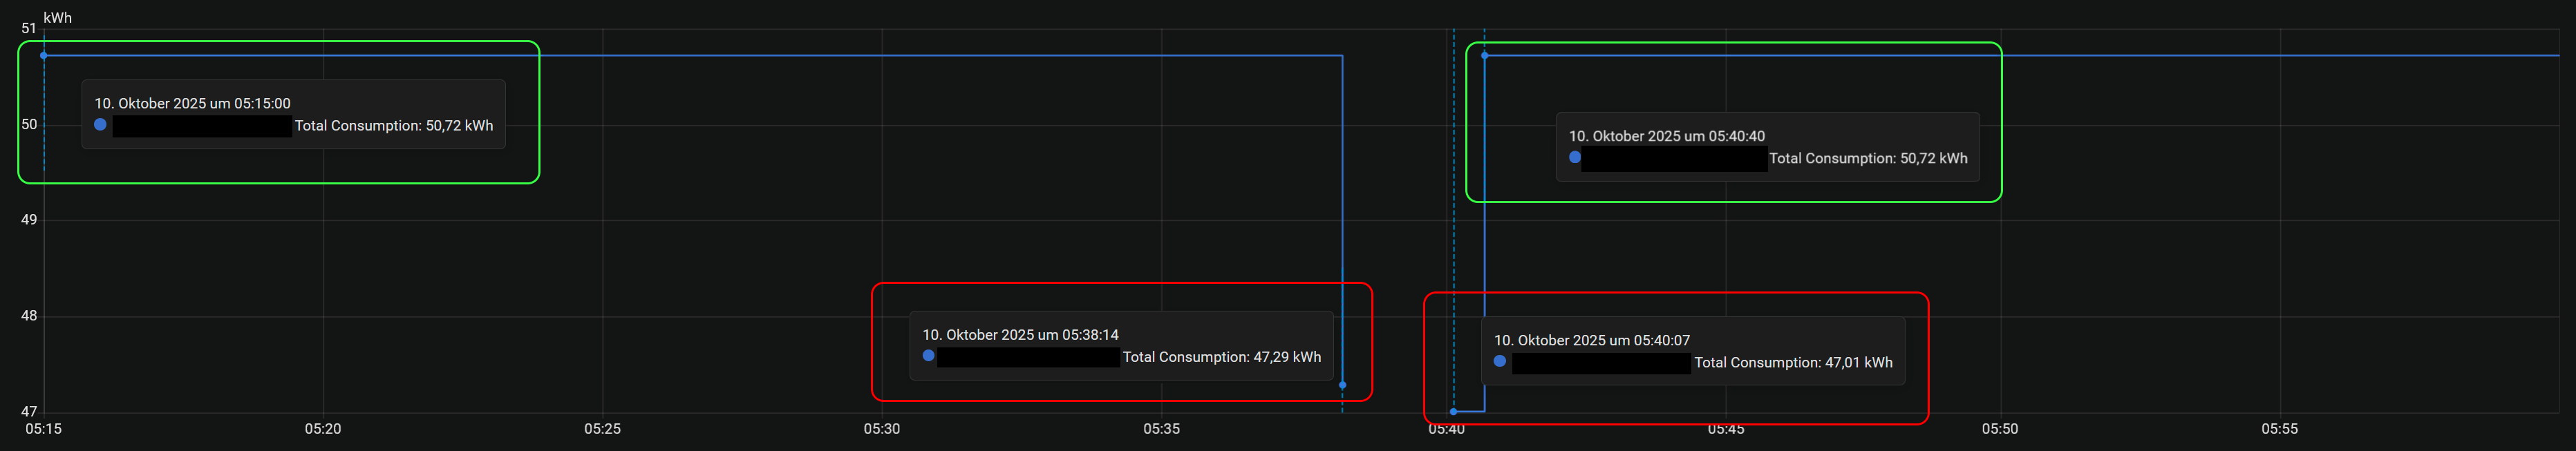
Task: Click the 49 value on the y-axis
Action: click(x=29, y=220)
